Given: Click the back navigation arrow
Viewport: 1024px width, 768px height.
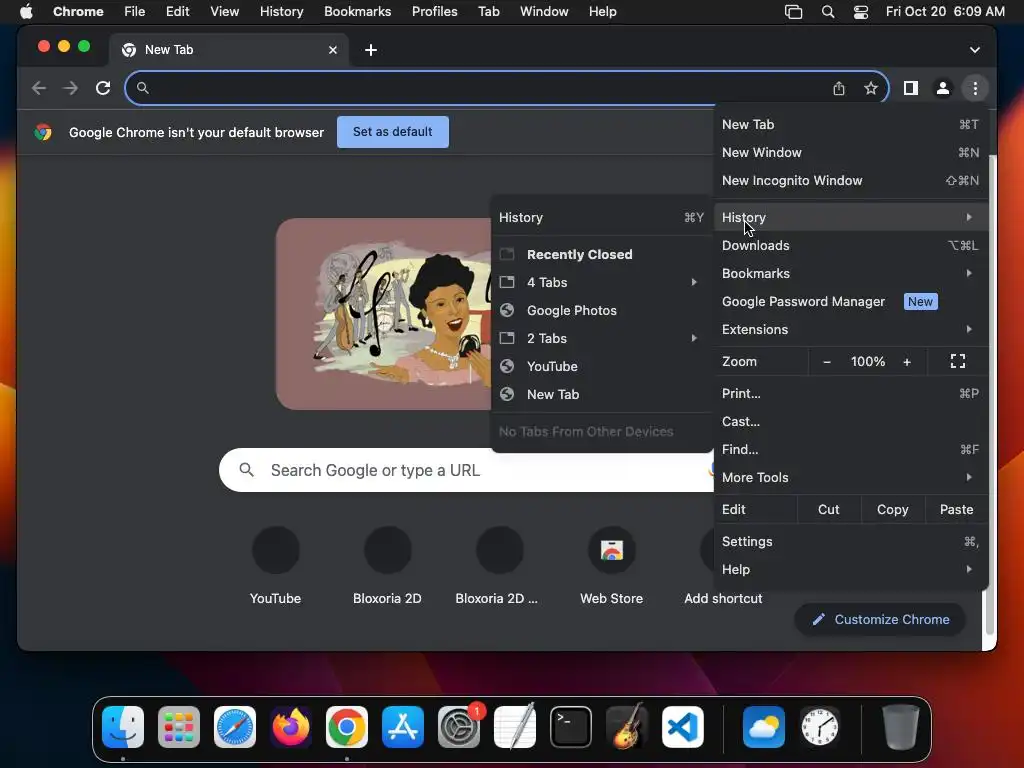Looking at the screenshot, I should tap(39, 88).
